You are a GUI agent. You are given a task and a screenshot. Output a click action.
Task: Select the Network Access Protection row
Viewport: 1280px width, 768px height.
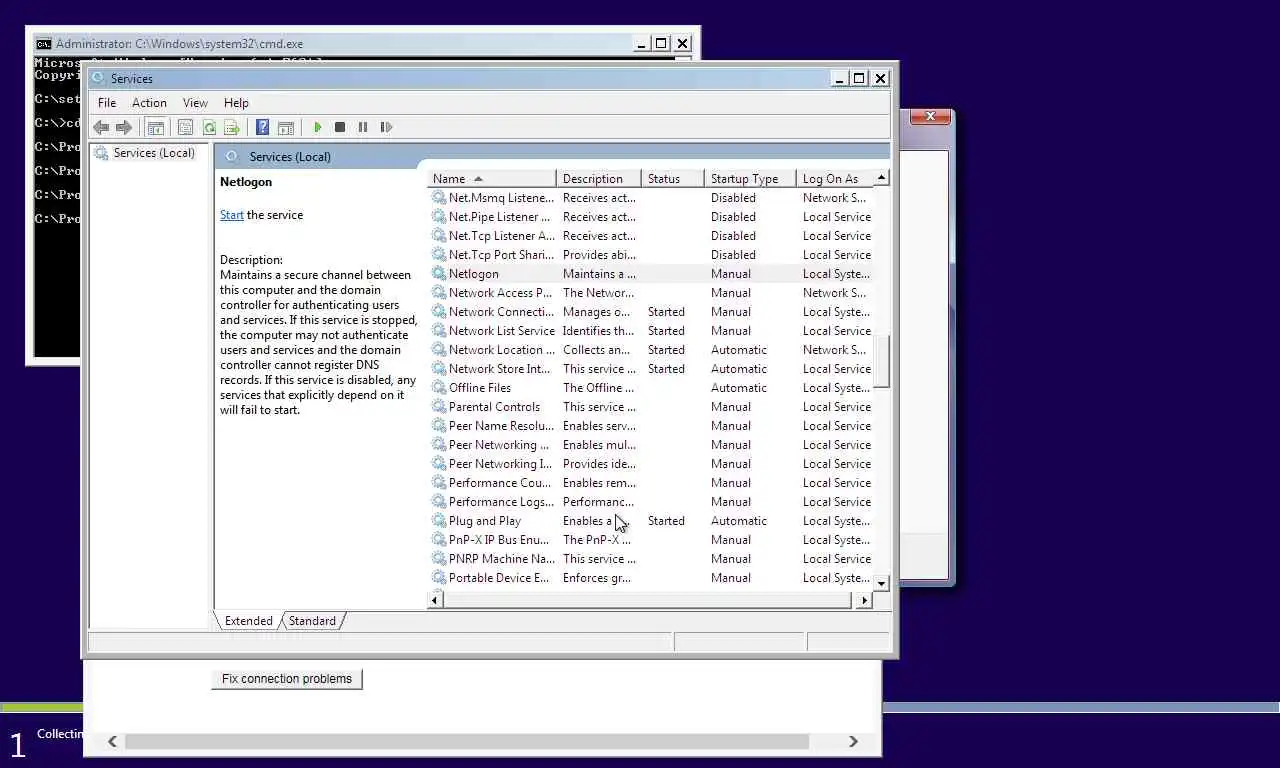coord(651,293)
